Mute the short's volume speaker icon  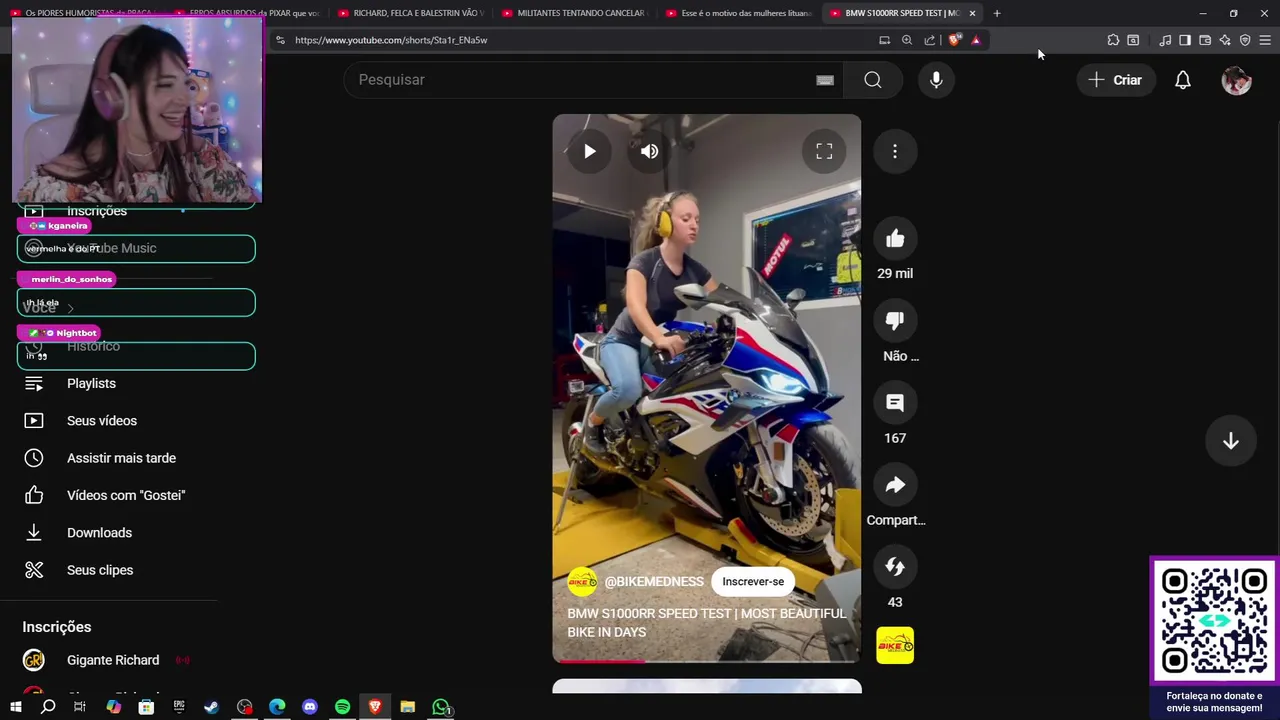(x=650, y=151)
